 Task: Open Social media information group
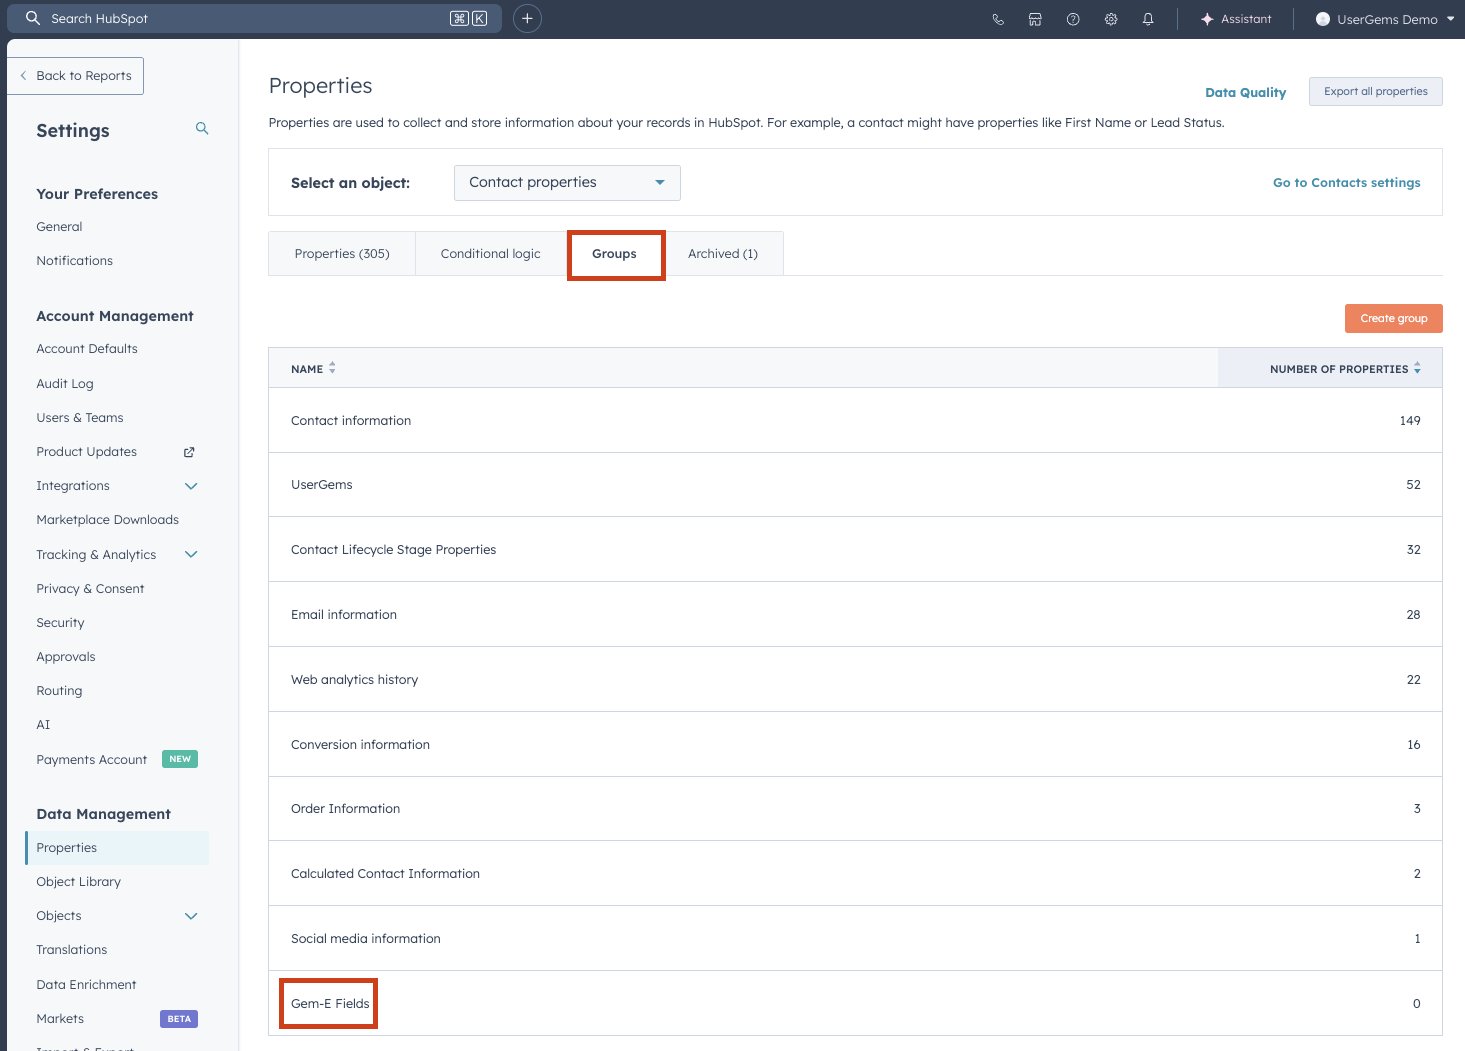[365, 939]
